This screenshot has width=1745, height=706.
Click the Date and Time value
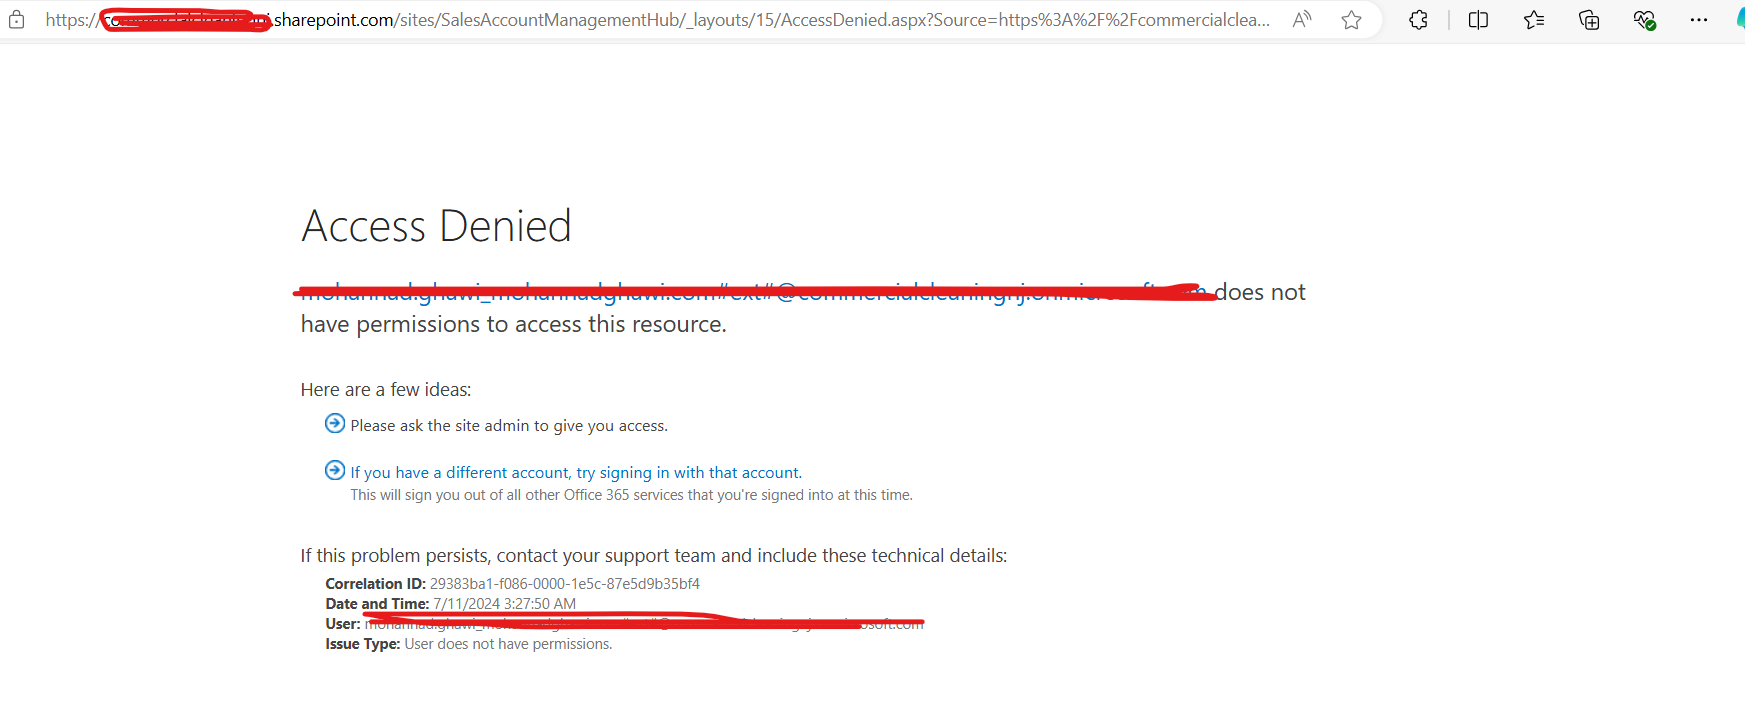click(504, 604)
